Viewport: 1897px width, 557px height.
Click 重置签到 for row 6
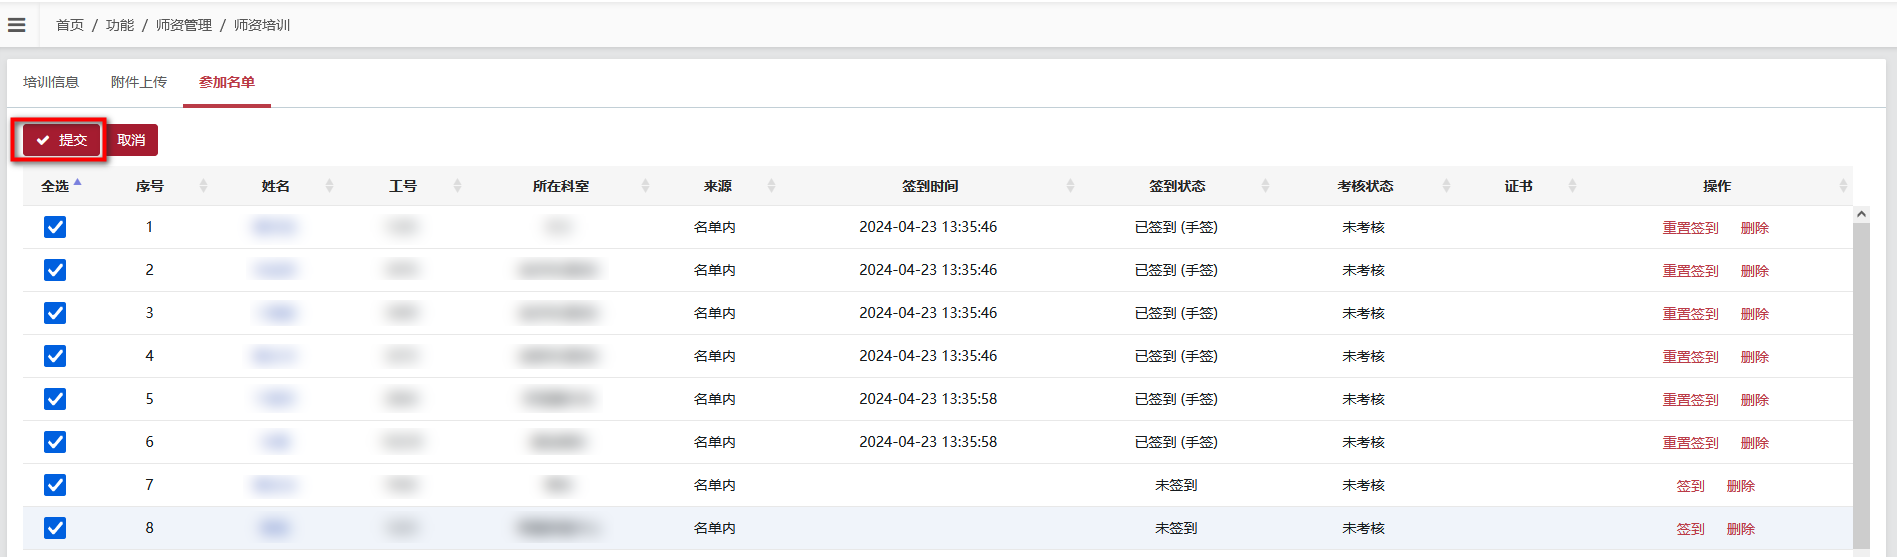pos(1690,443)
